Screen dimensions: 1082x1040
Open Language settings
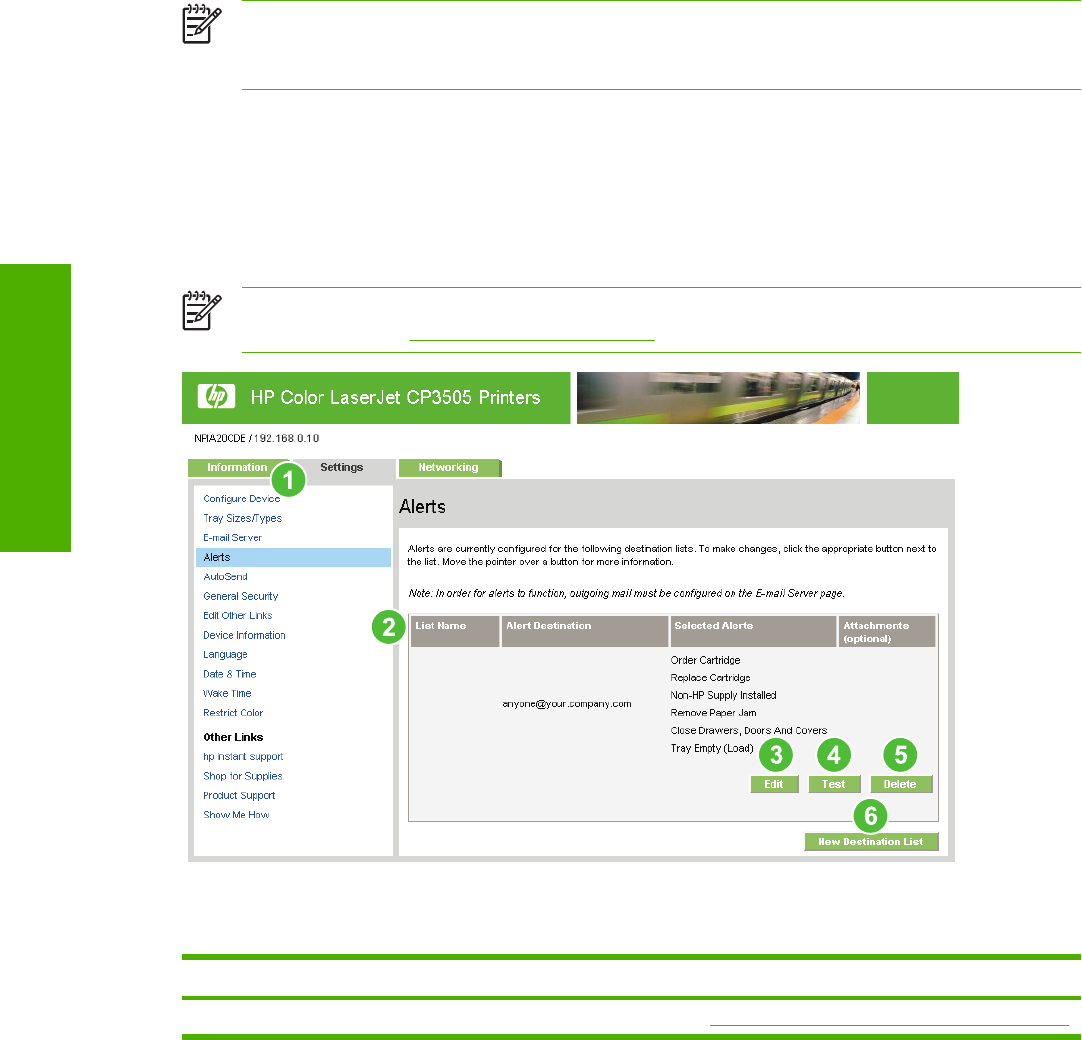(225, 654)
